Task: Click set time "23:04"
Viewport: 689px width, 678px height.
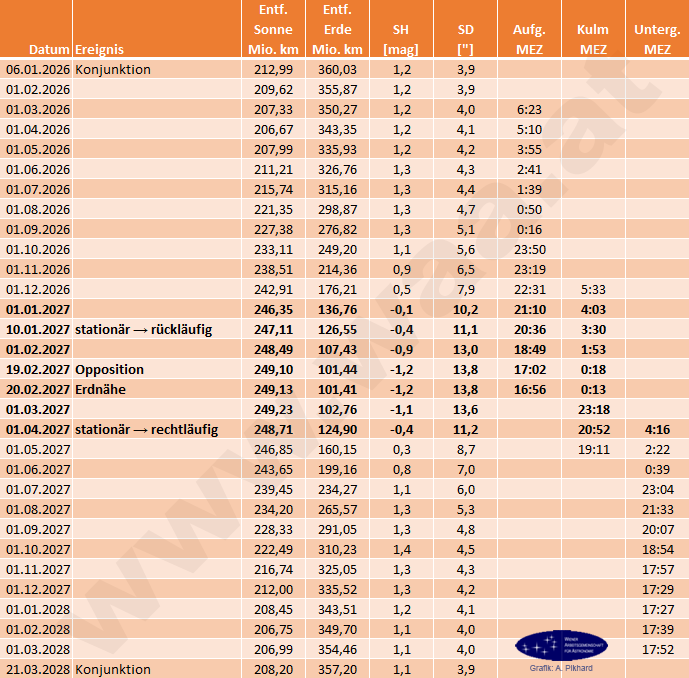Action: point(658,489)
